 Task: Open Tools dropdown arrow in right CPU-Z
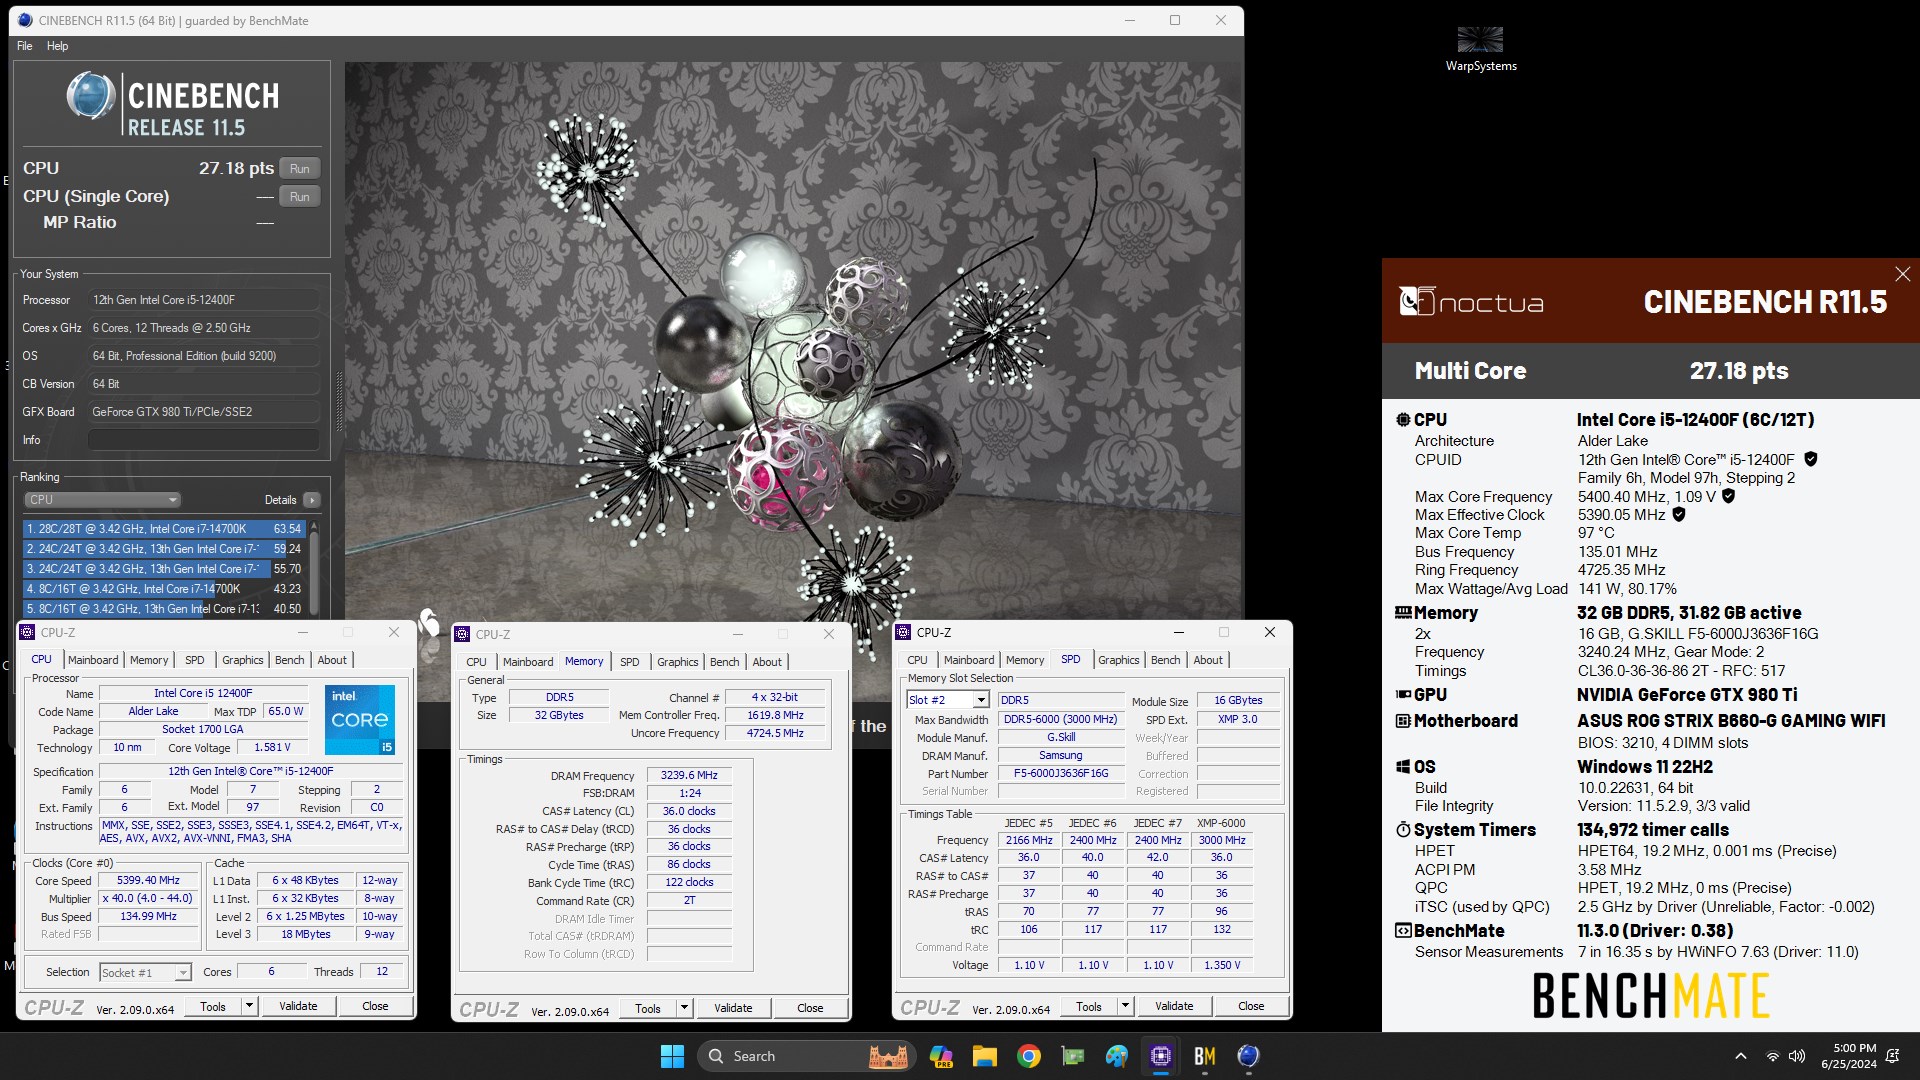(x=1125, y=1007)
